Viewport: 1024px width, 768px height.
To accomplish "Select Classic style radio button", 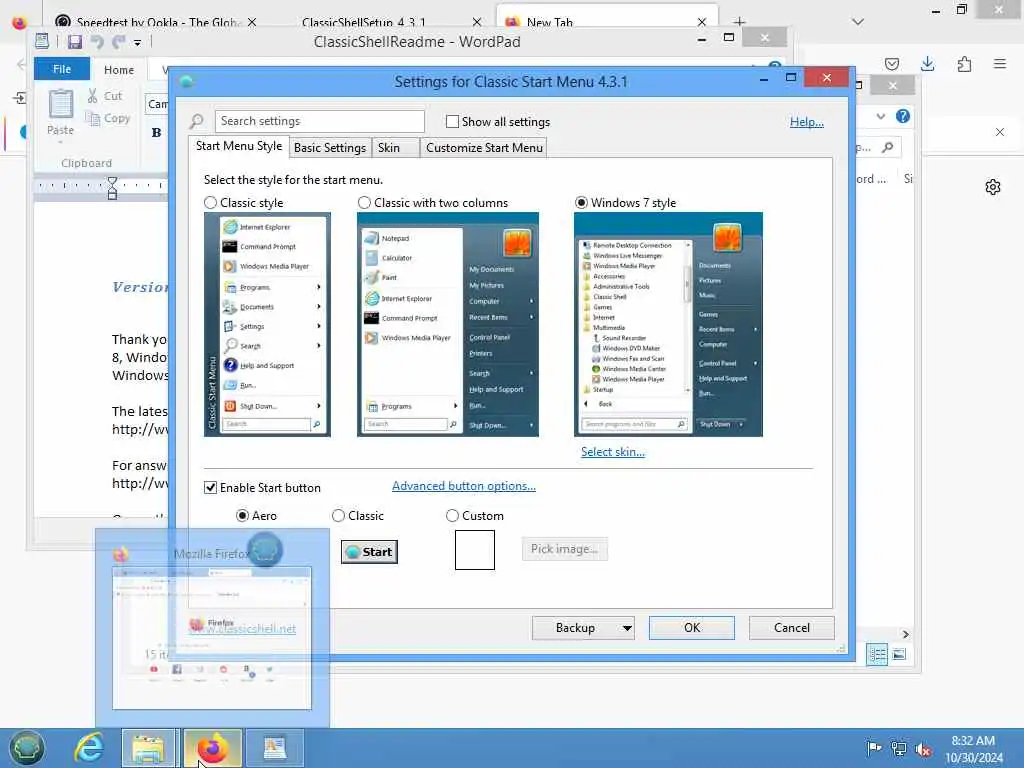I will 210,202.
